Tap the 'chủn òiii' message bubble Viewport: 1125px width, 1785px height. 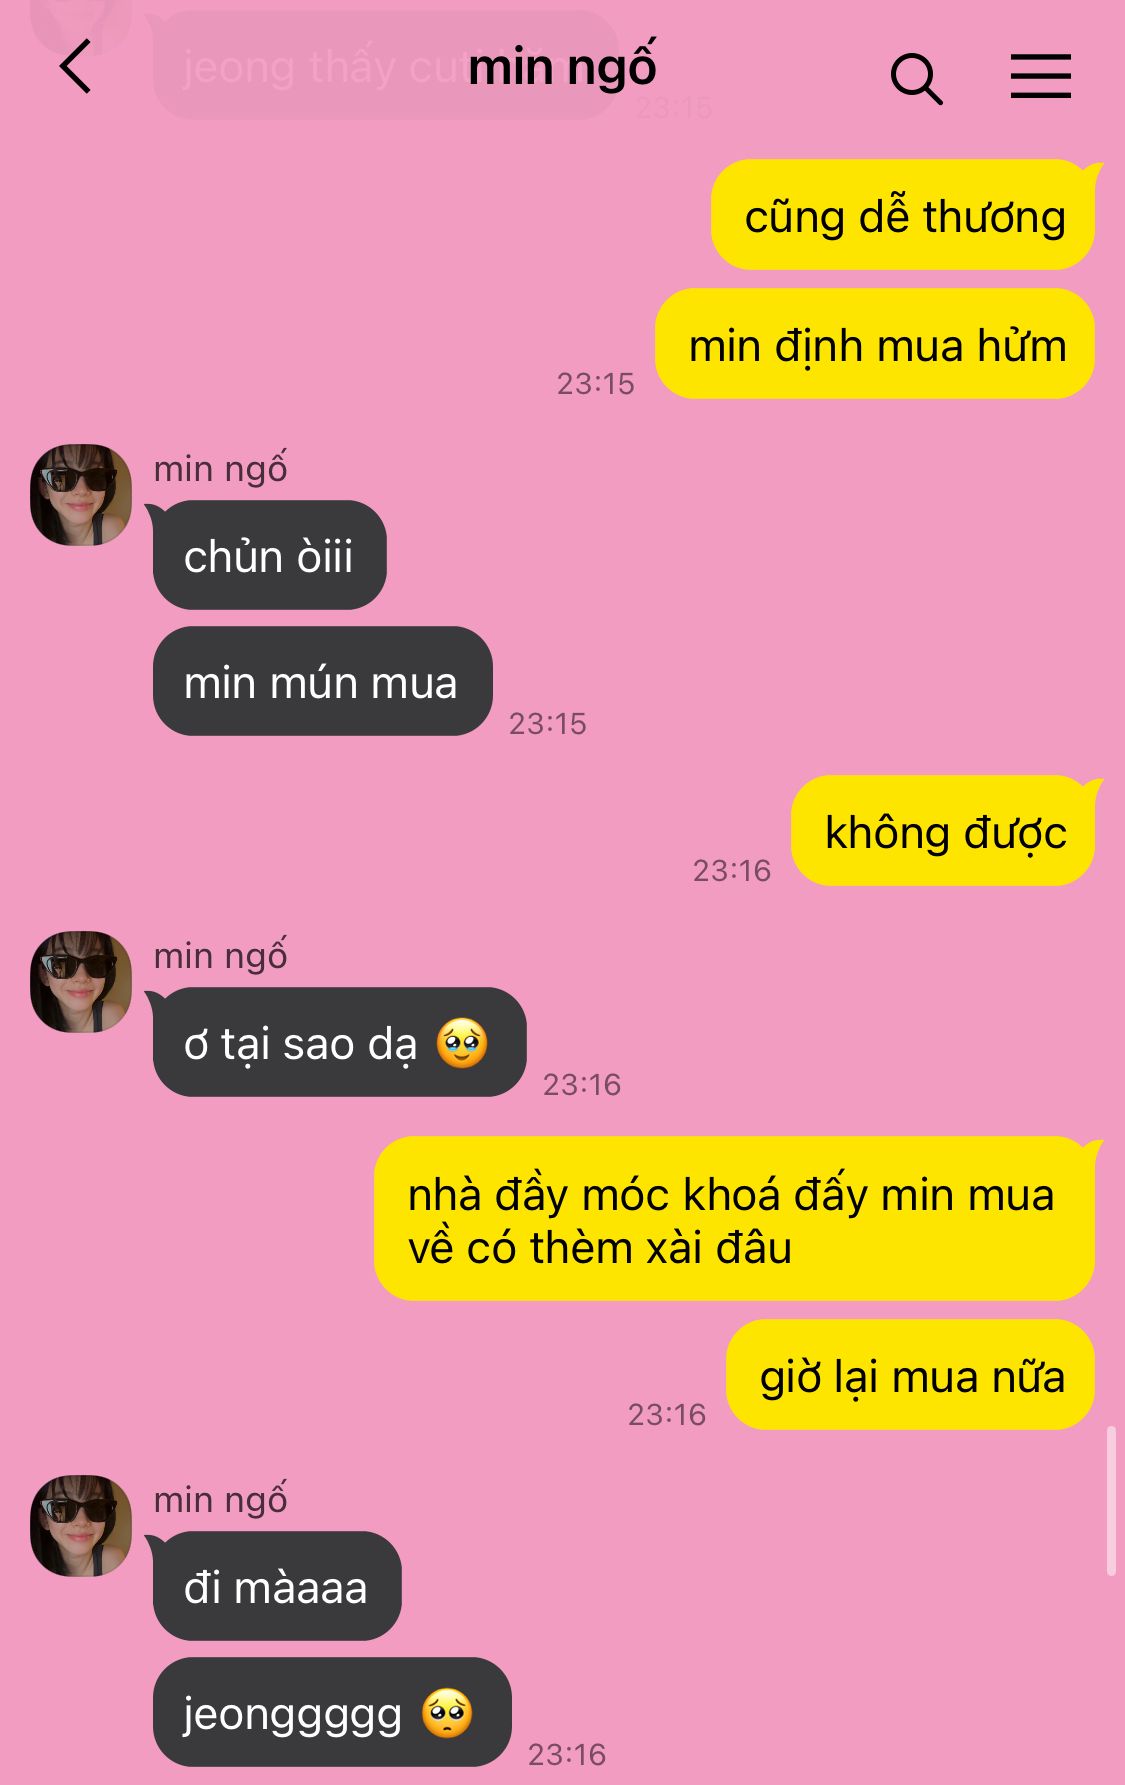click(x=269, y=555)
